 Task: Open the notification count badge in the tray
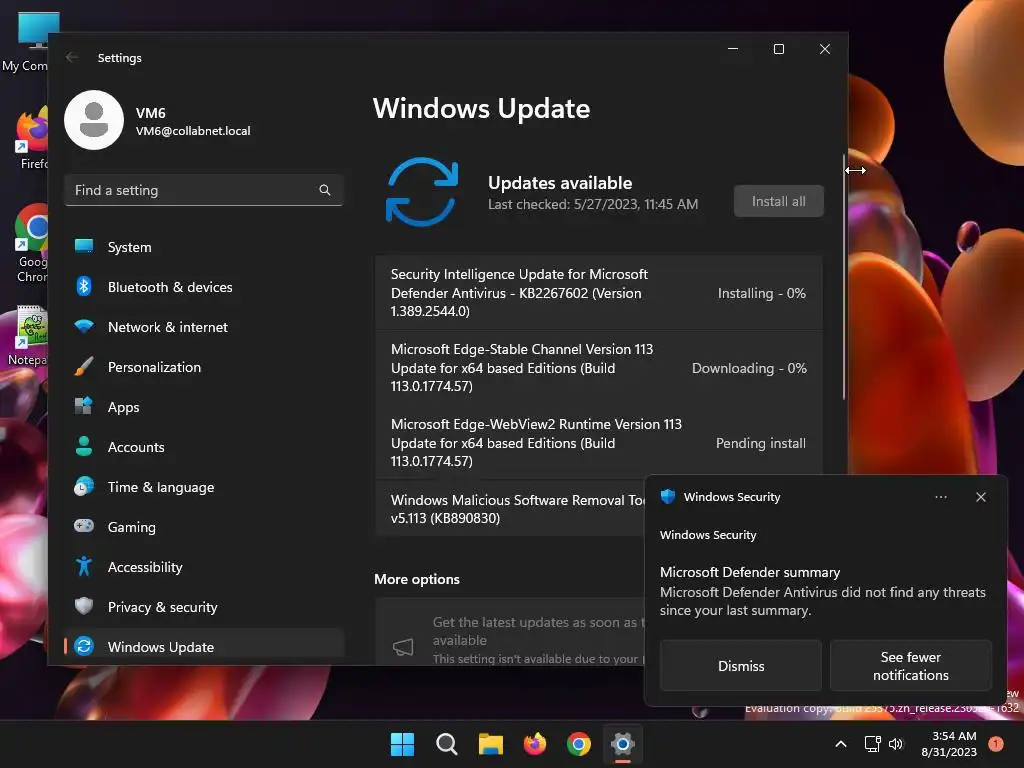[x=996, y=744]
